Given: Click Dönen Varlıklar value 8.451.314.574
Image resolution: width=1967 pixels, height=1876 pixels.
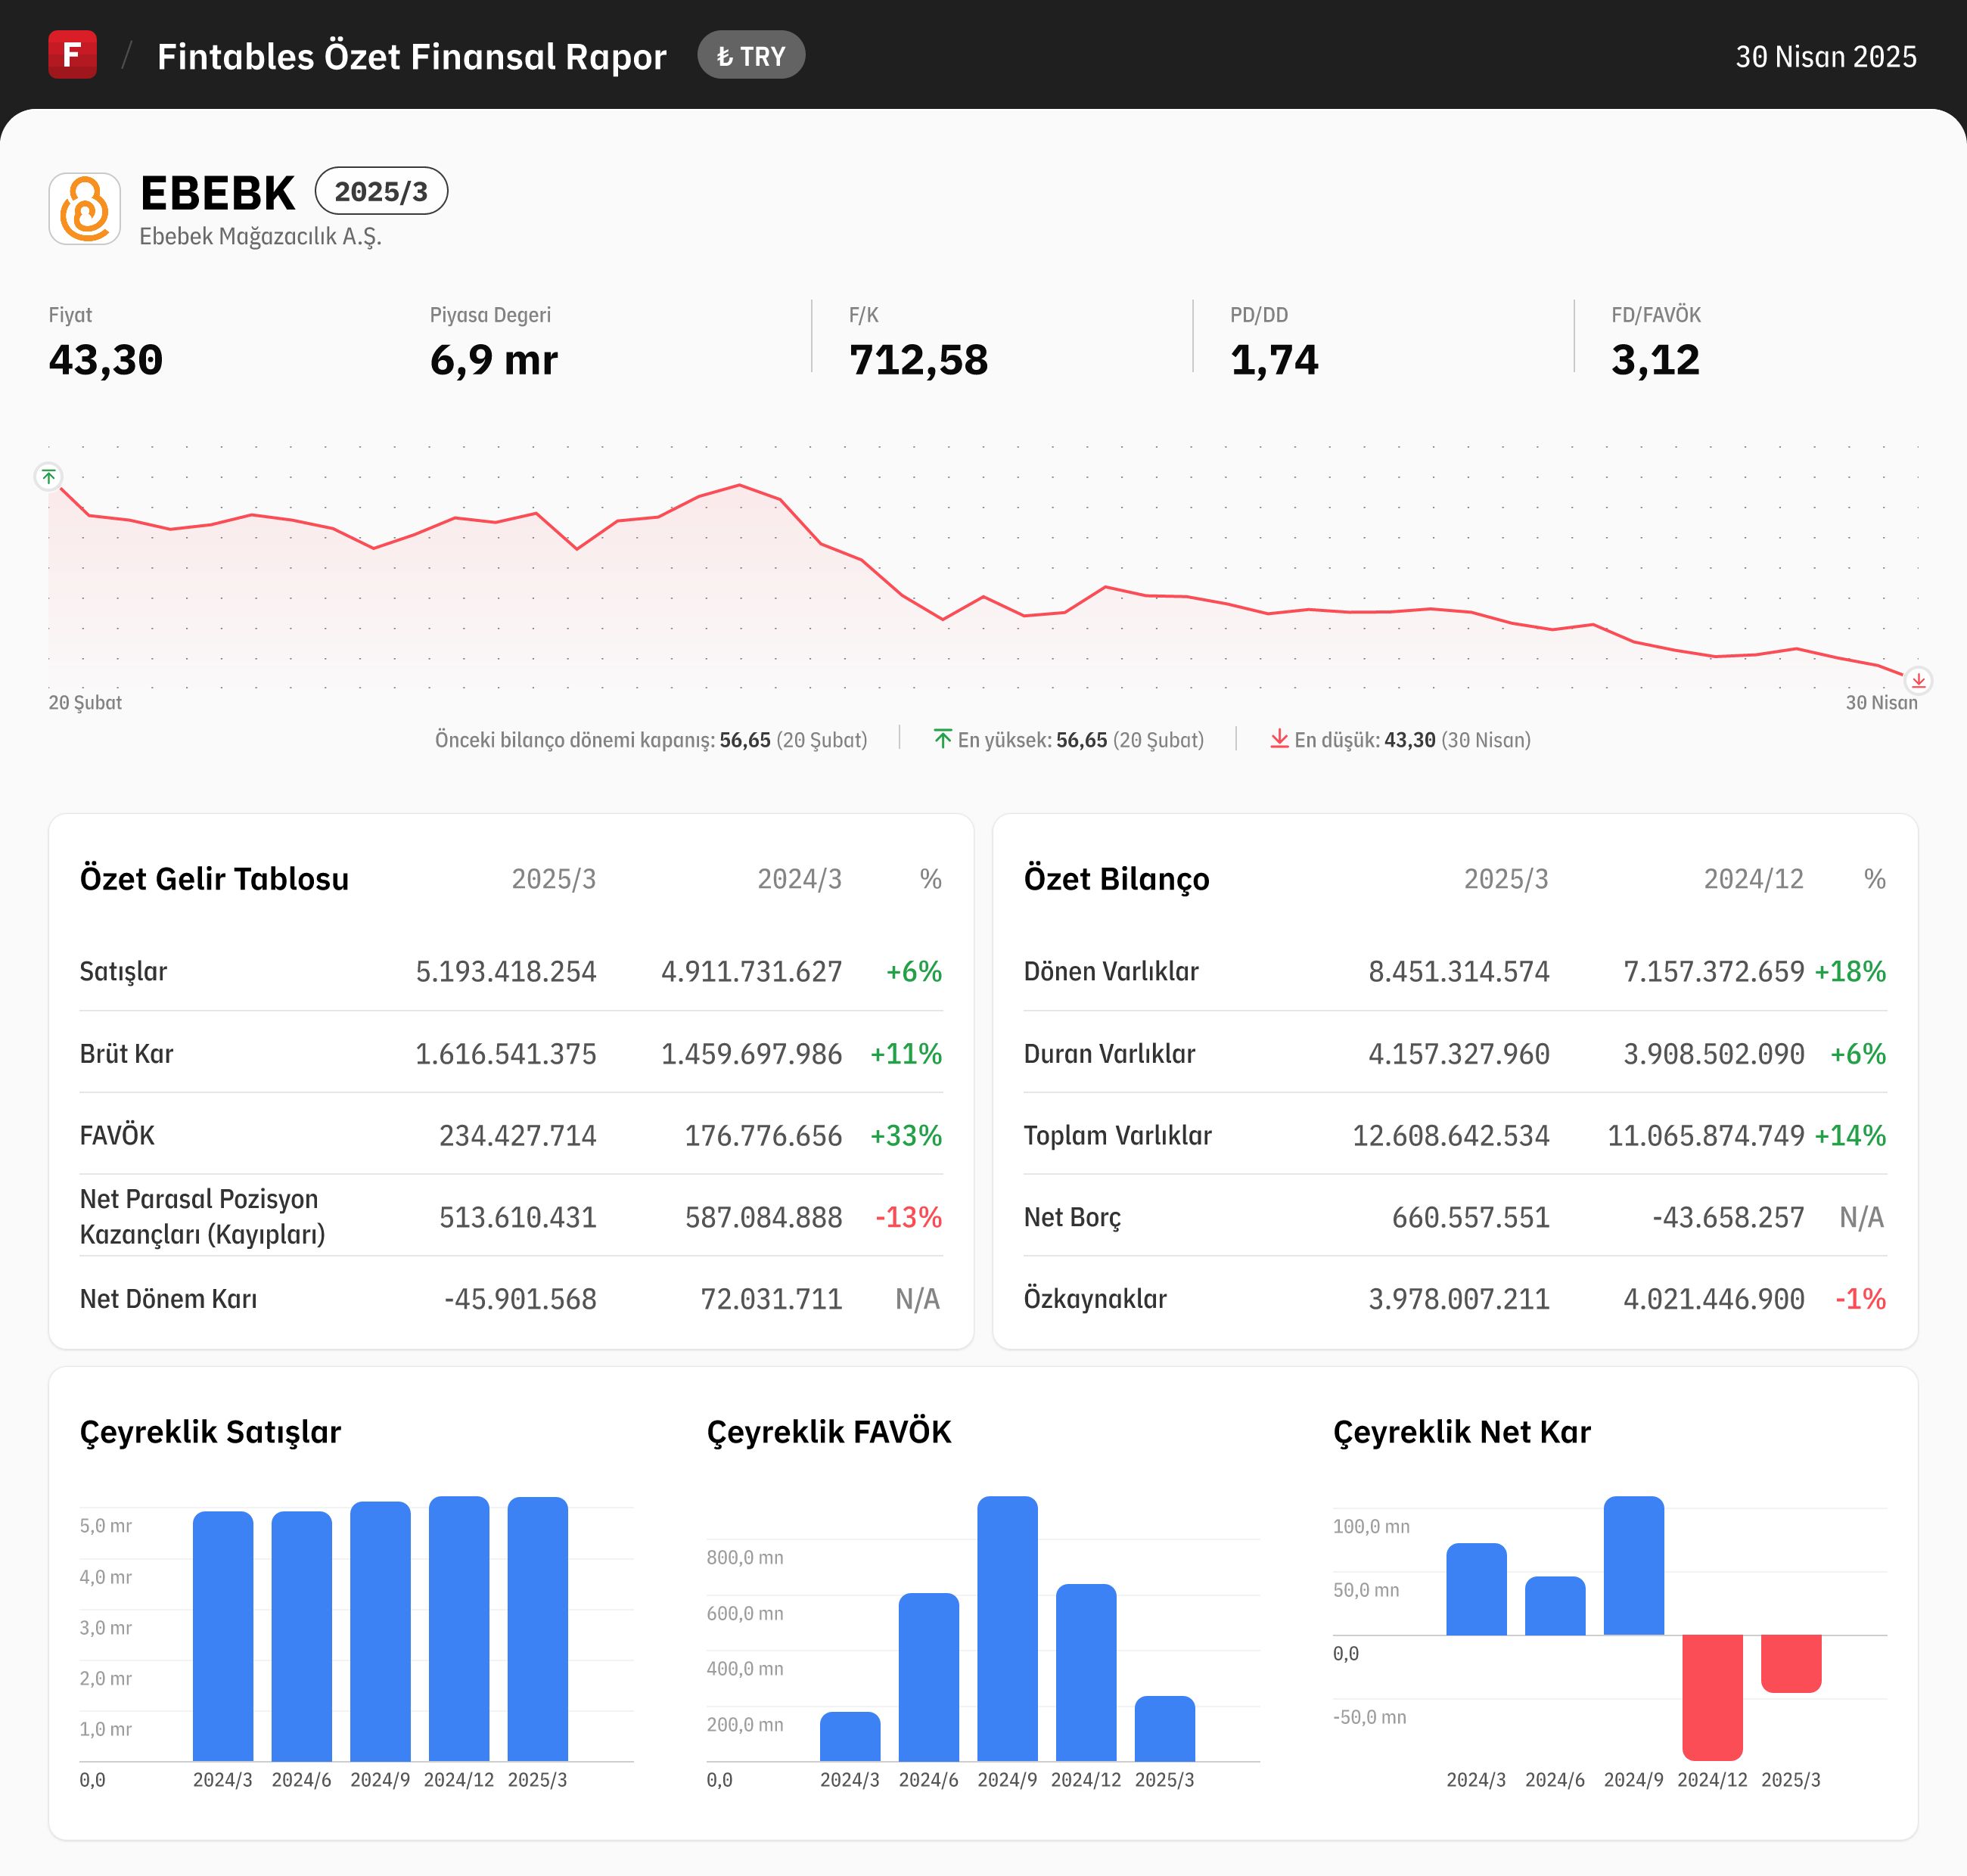Looking at the screenshot, I should point(1459,971).
